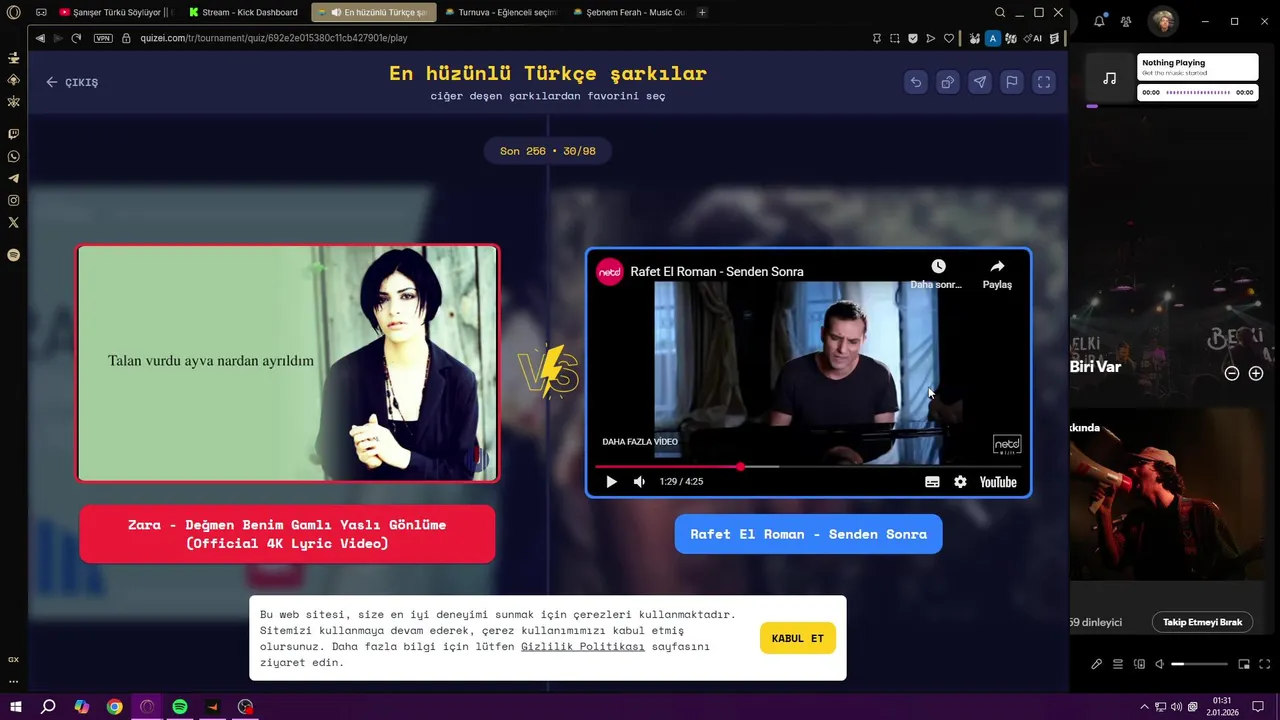
Task: Mute the music app with speaker icon
Action: pyautogui.click(x=1159, y=664)
